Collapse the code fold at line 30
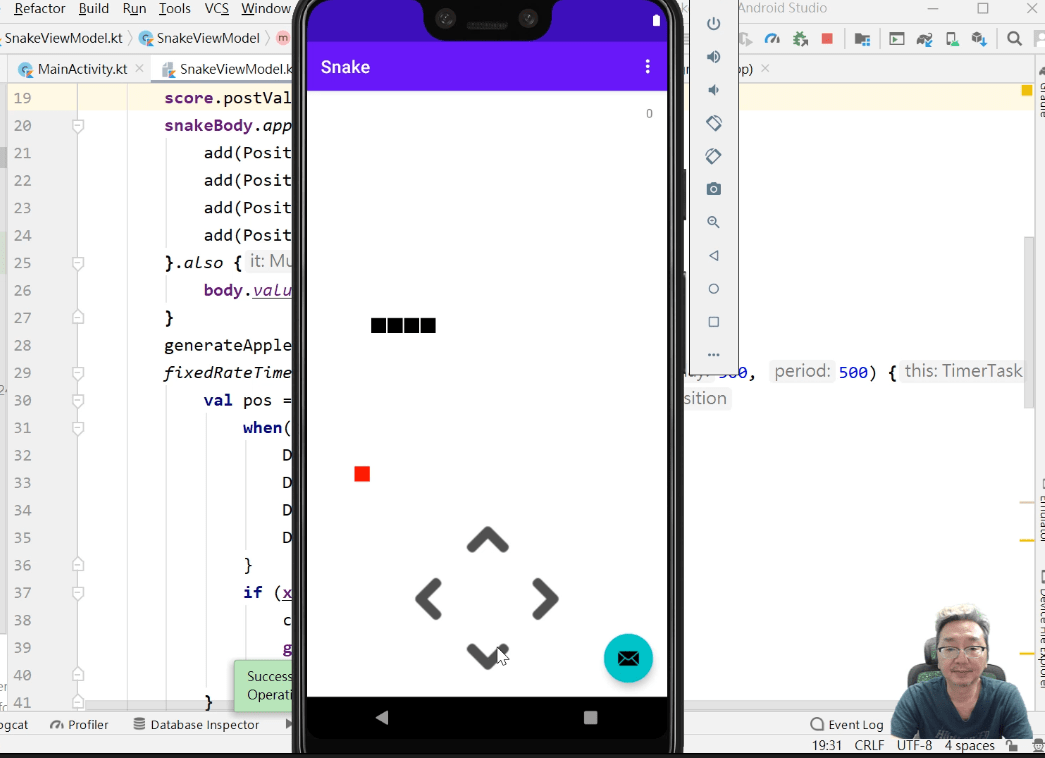 78,400
